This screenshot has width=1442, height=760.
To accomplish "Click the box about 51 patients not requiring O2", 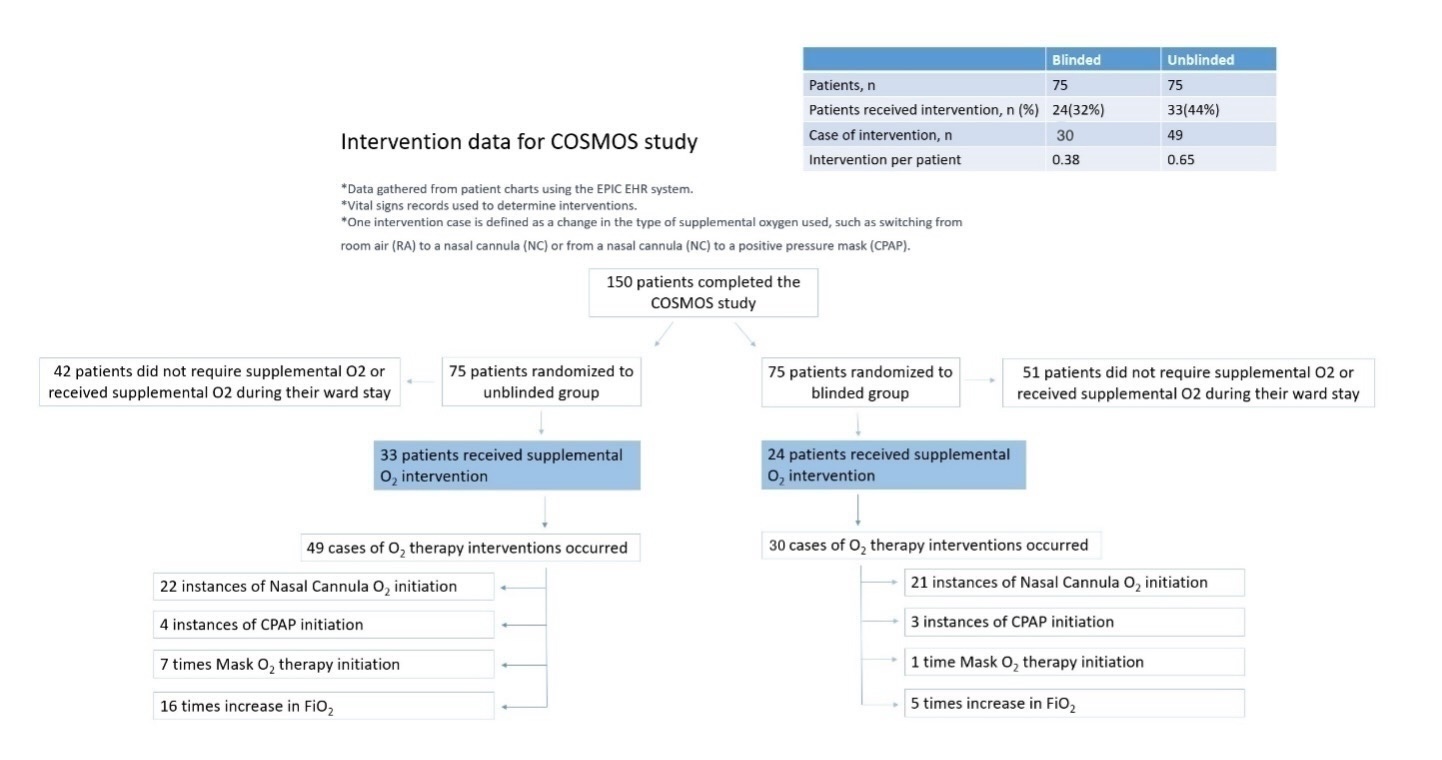I will click(x=1188, y=382).
